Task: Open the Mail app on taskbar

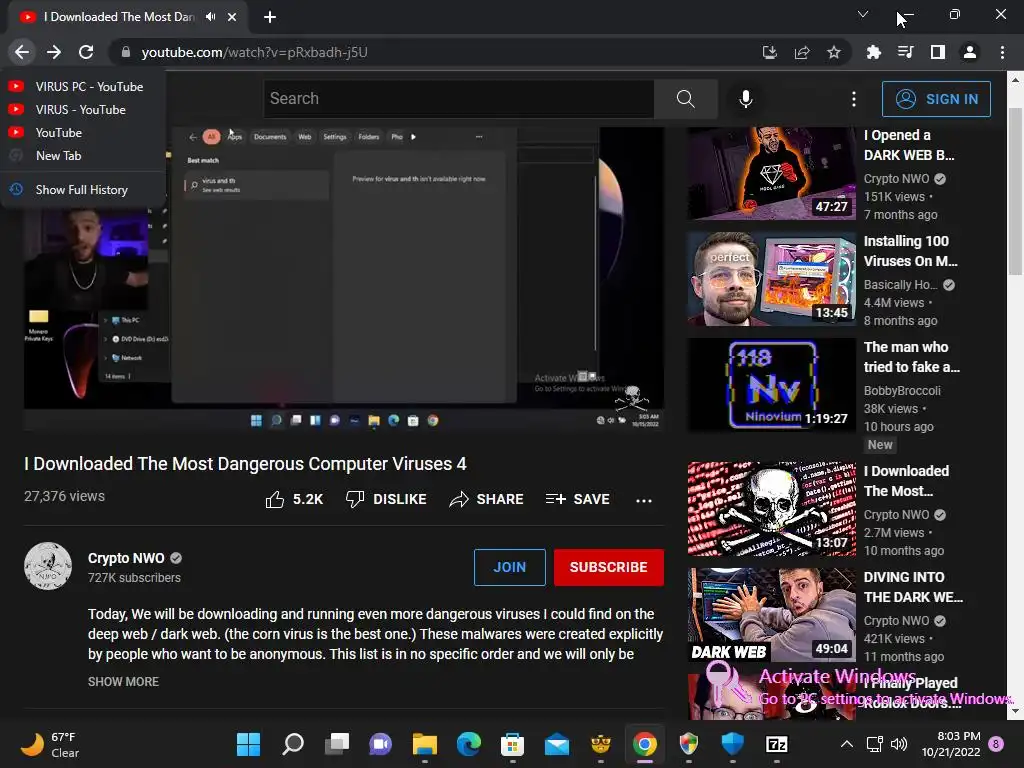Action: click(x=557, y=744)
